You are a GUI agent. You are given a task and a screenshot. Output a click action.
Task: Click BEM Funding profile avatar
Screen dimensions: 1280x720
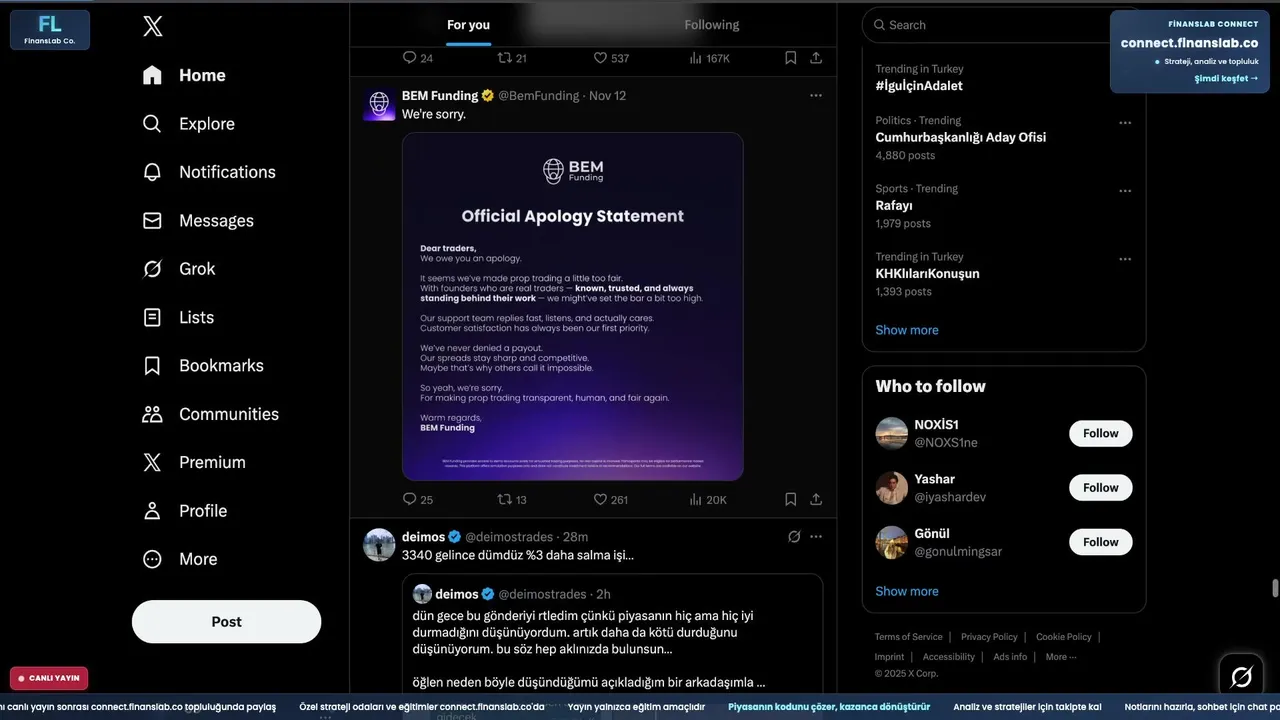(x=379, y=104)
